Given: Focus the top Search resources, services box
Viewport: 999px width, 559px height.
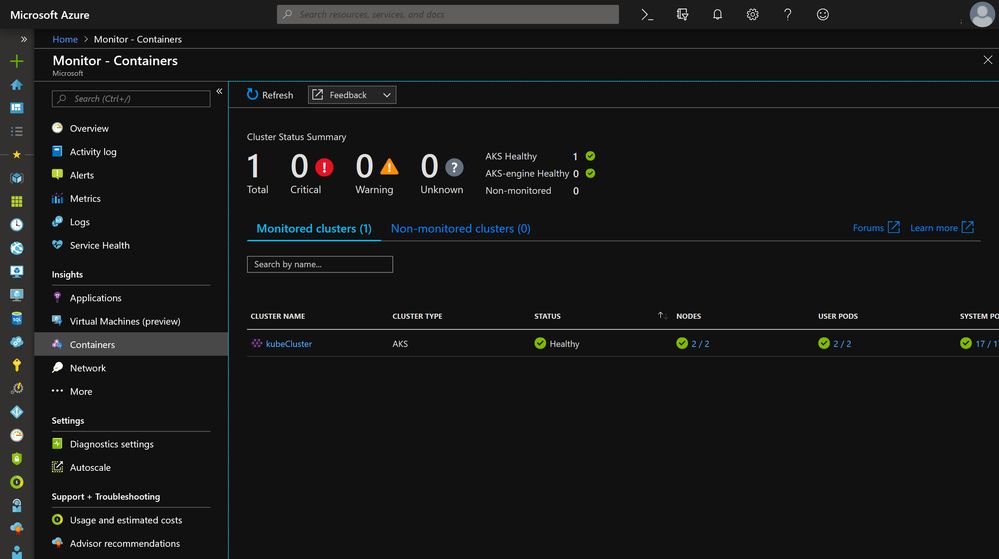Looking at the screenshot, I should (447, 15).
